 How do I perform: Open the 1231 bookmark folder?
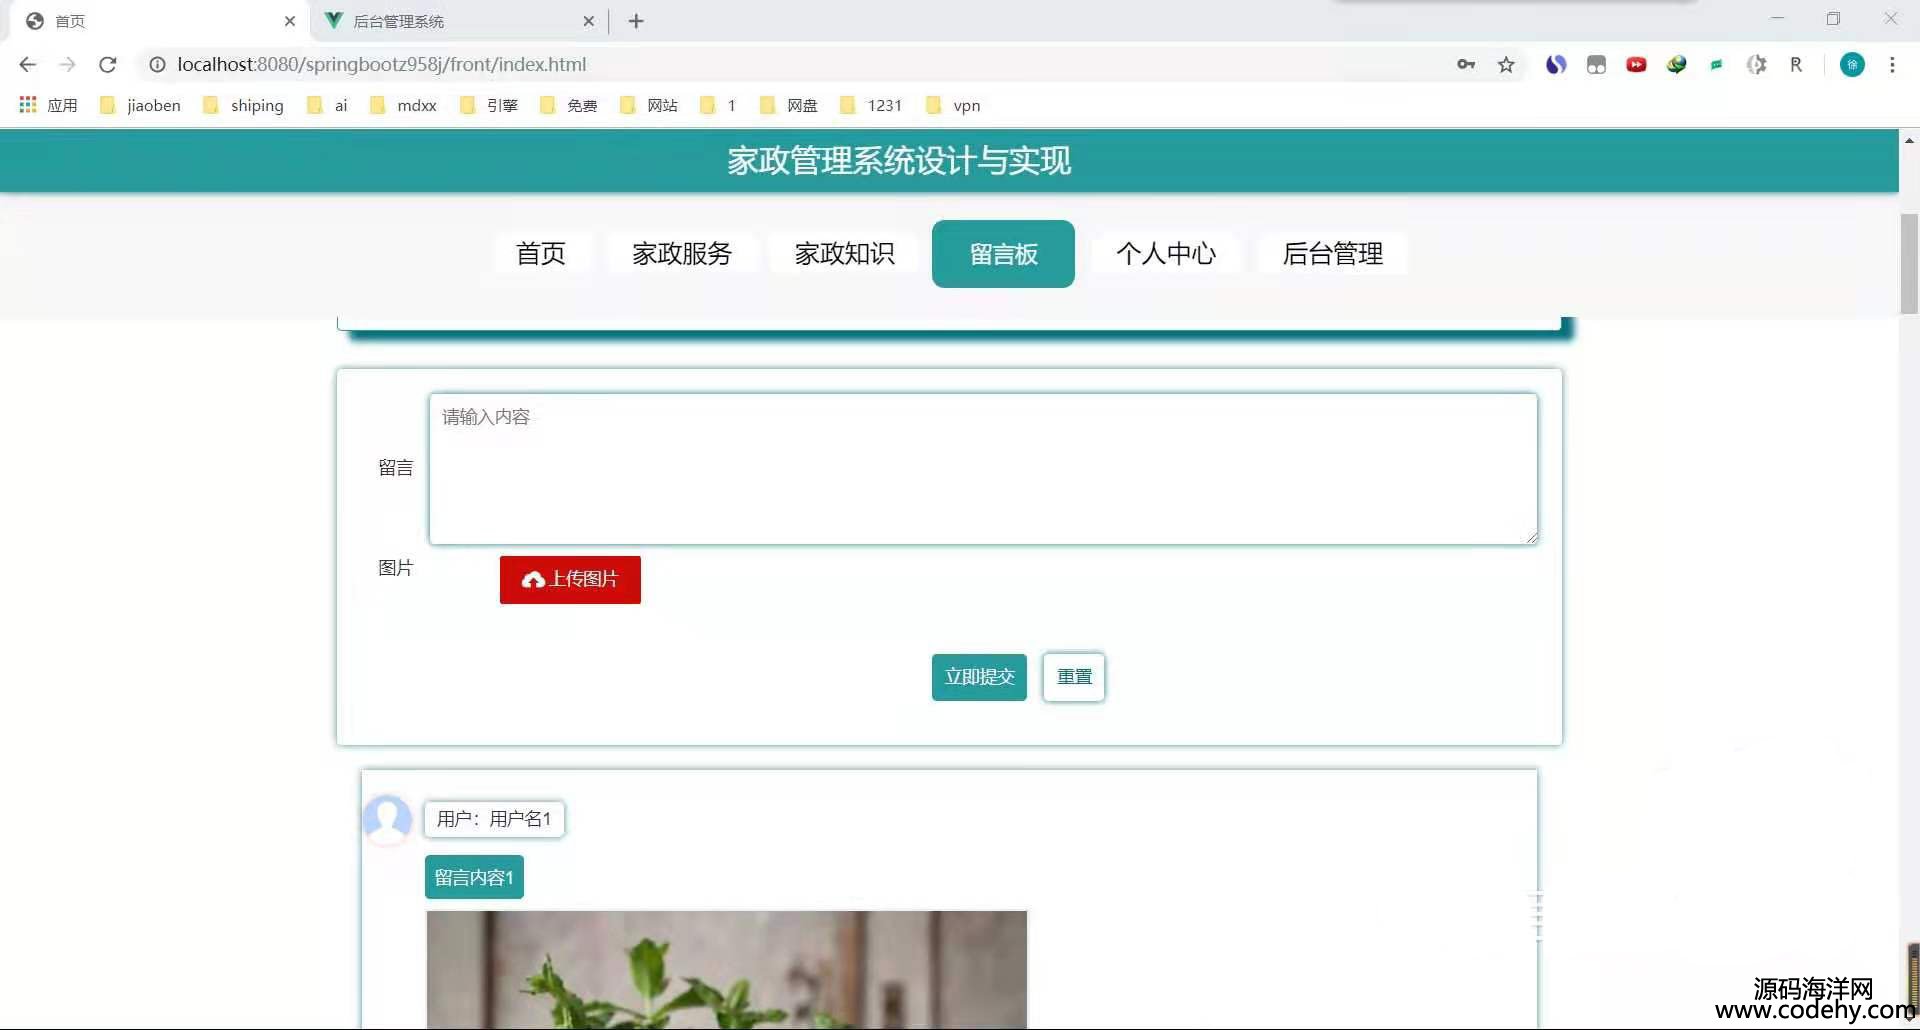(x=871, y=105)
